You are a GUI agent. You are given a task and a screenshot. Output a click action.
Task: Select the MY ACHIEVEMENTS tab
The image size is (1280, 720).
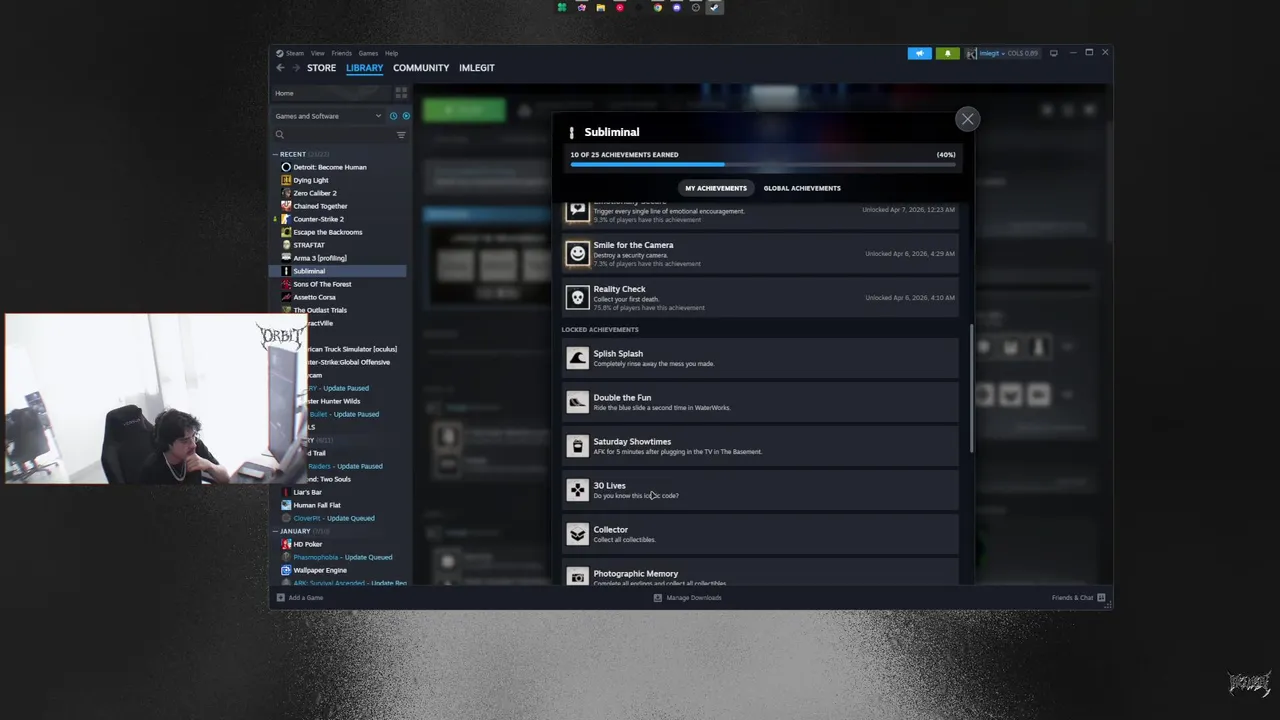(x=716, y=188)
